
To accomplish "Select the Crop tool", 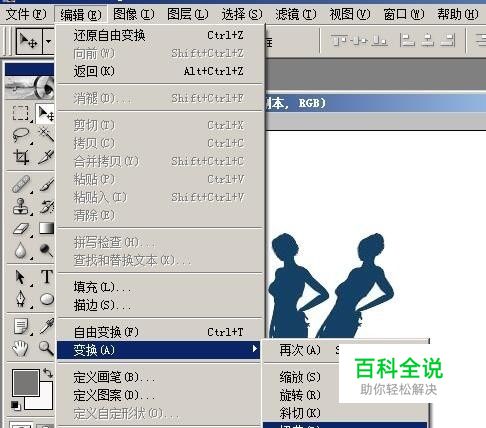I will pos(20,157).
